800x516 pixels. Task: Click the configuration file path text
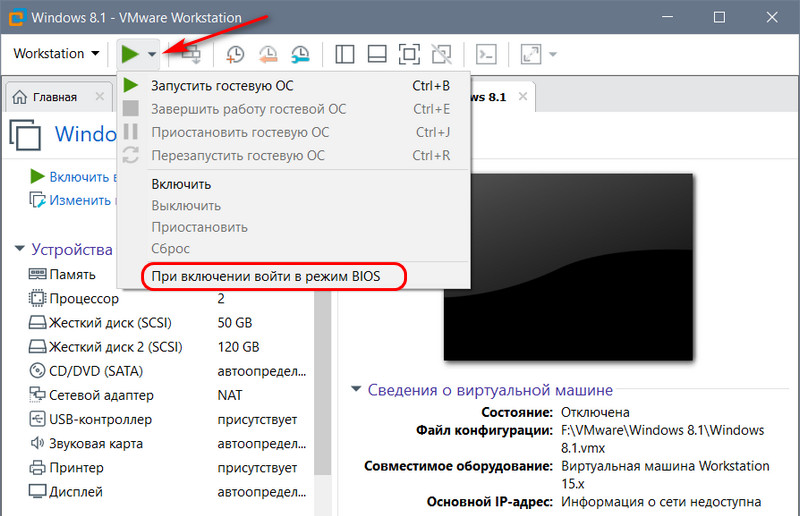tap(662, 439)
